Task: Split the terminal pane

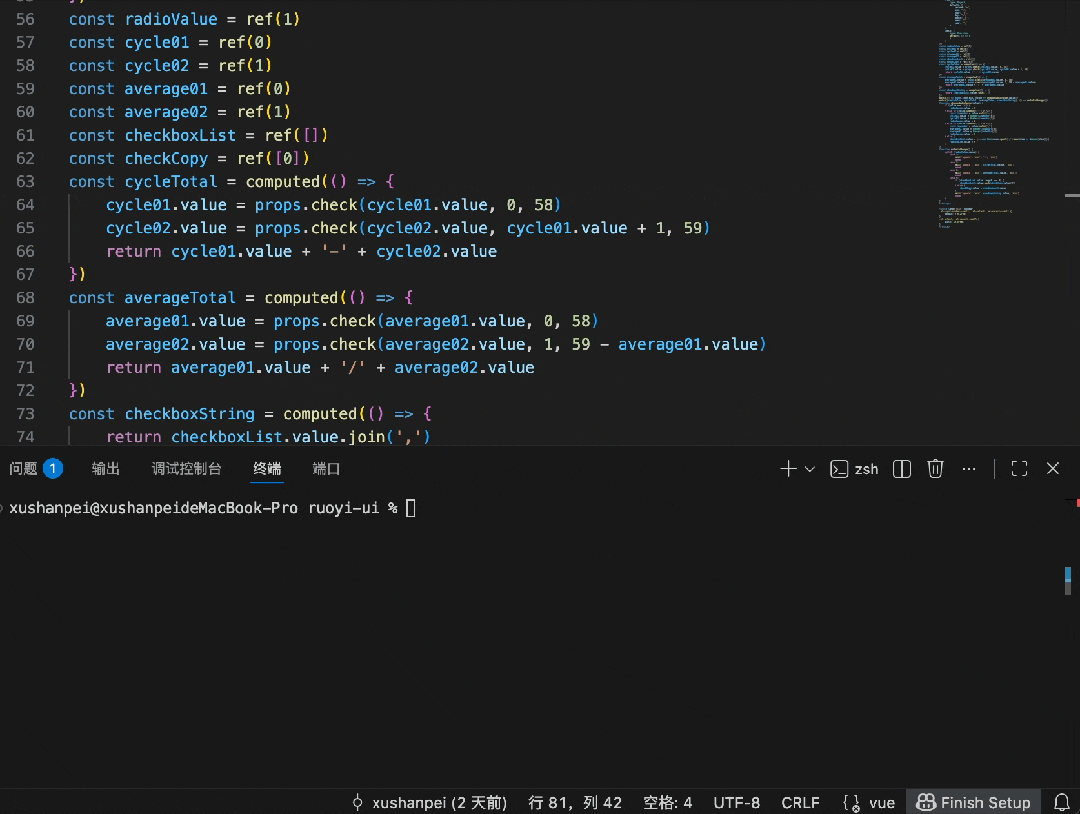Action: (901, 468)
